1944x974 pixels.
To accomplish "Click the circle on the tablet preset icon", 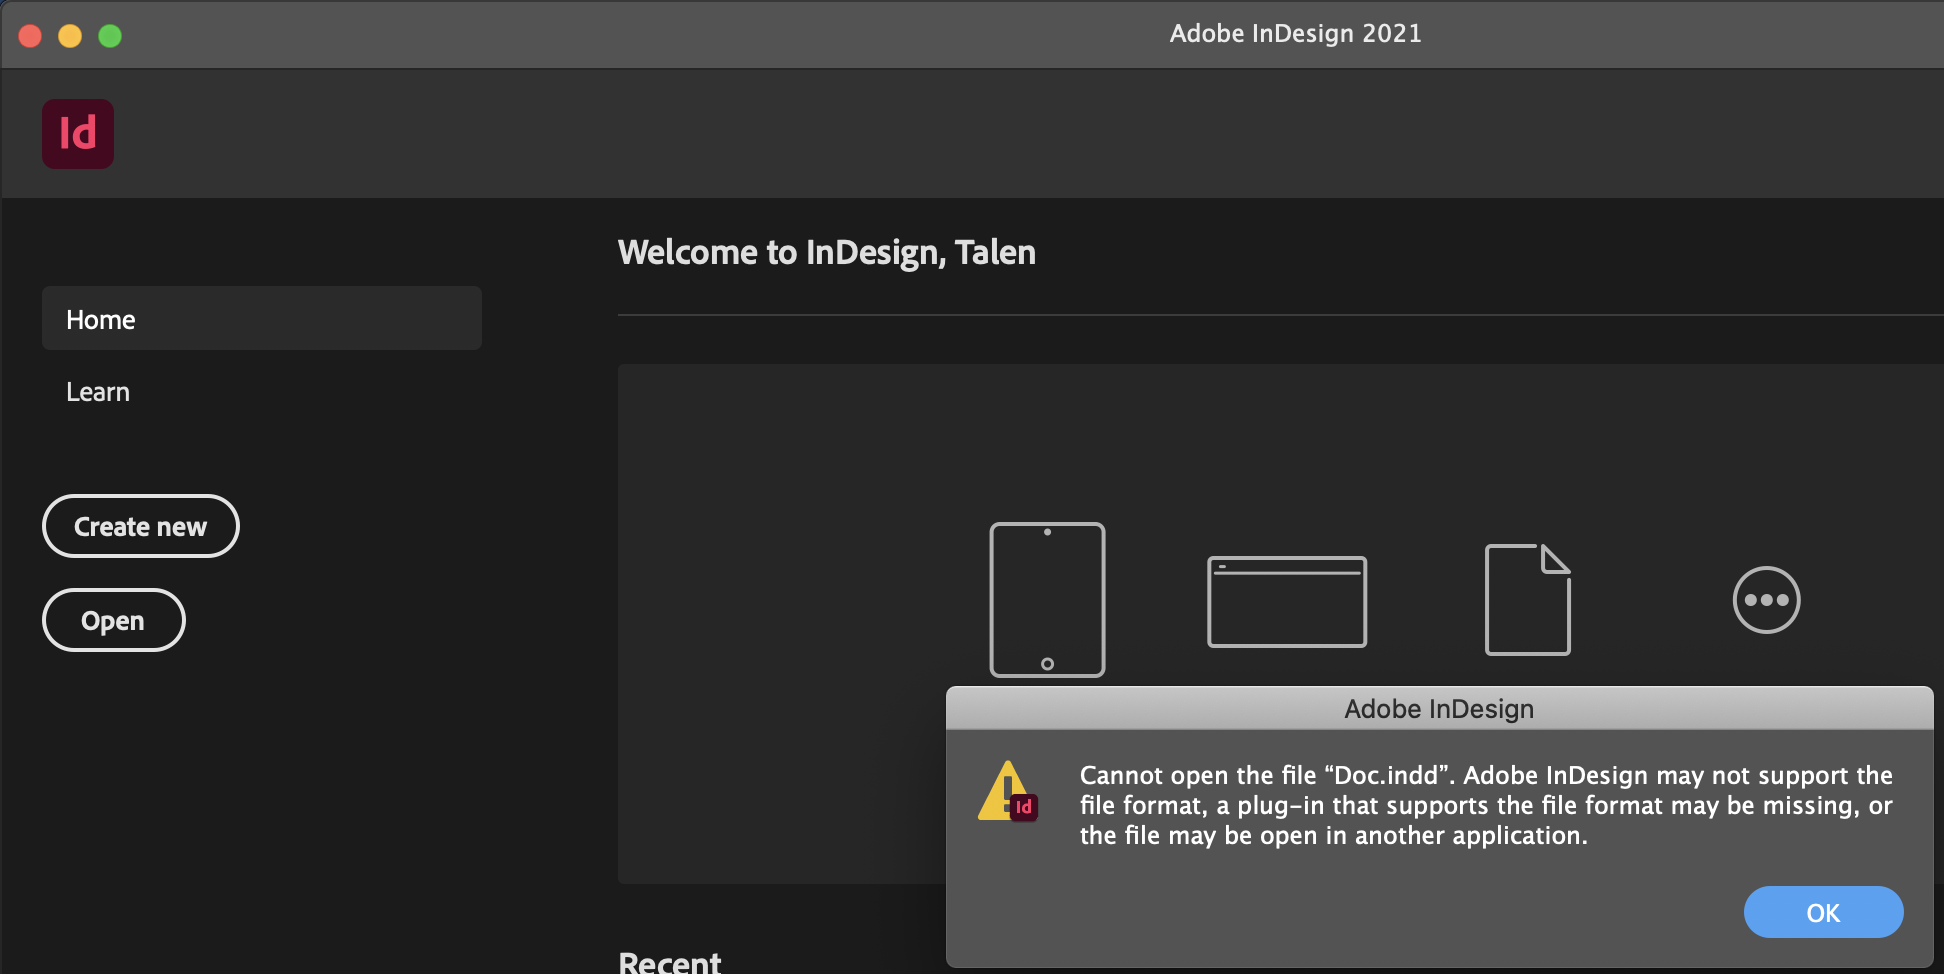I will pyautogui.click(x=1047, y=661).
